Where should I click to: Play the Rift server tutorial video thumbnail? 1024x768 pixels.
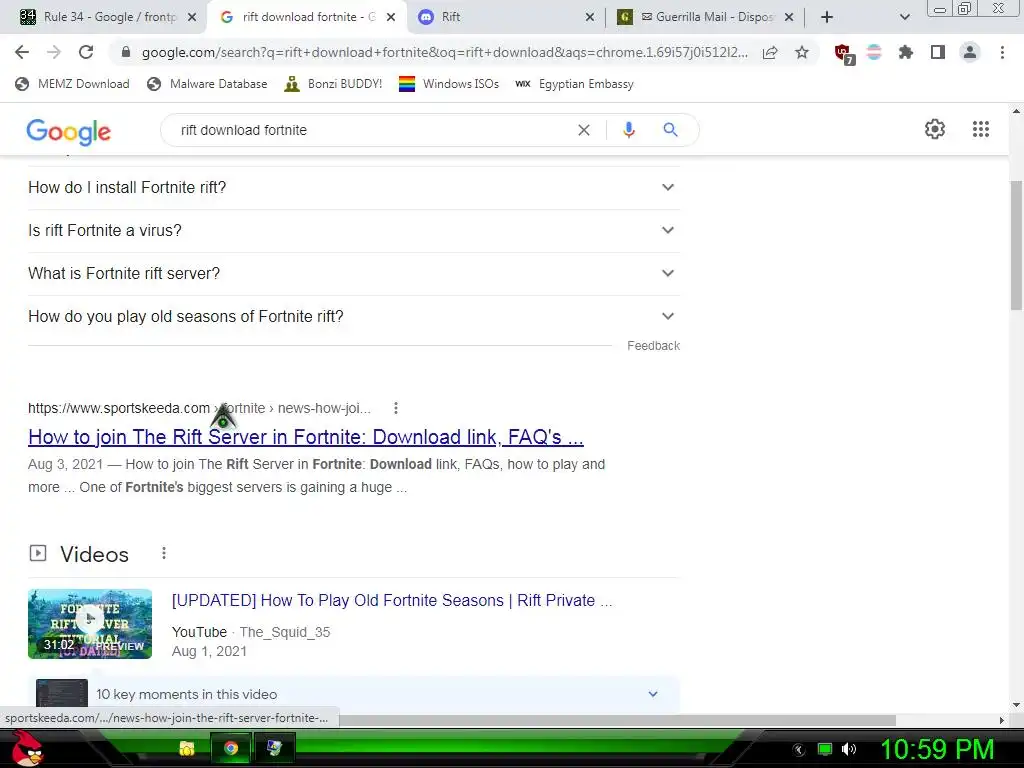[90, 624]
